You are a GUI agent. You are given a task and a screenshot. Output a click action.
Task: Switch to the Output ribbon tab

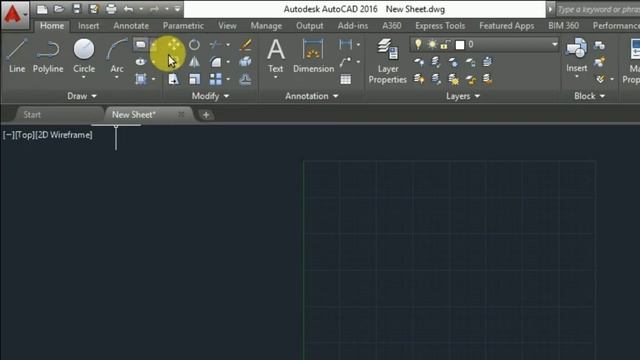pos(310,26)
